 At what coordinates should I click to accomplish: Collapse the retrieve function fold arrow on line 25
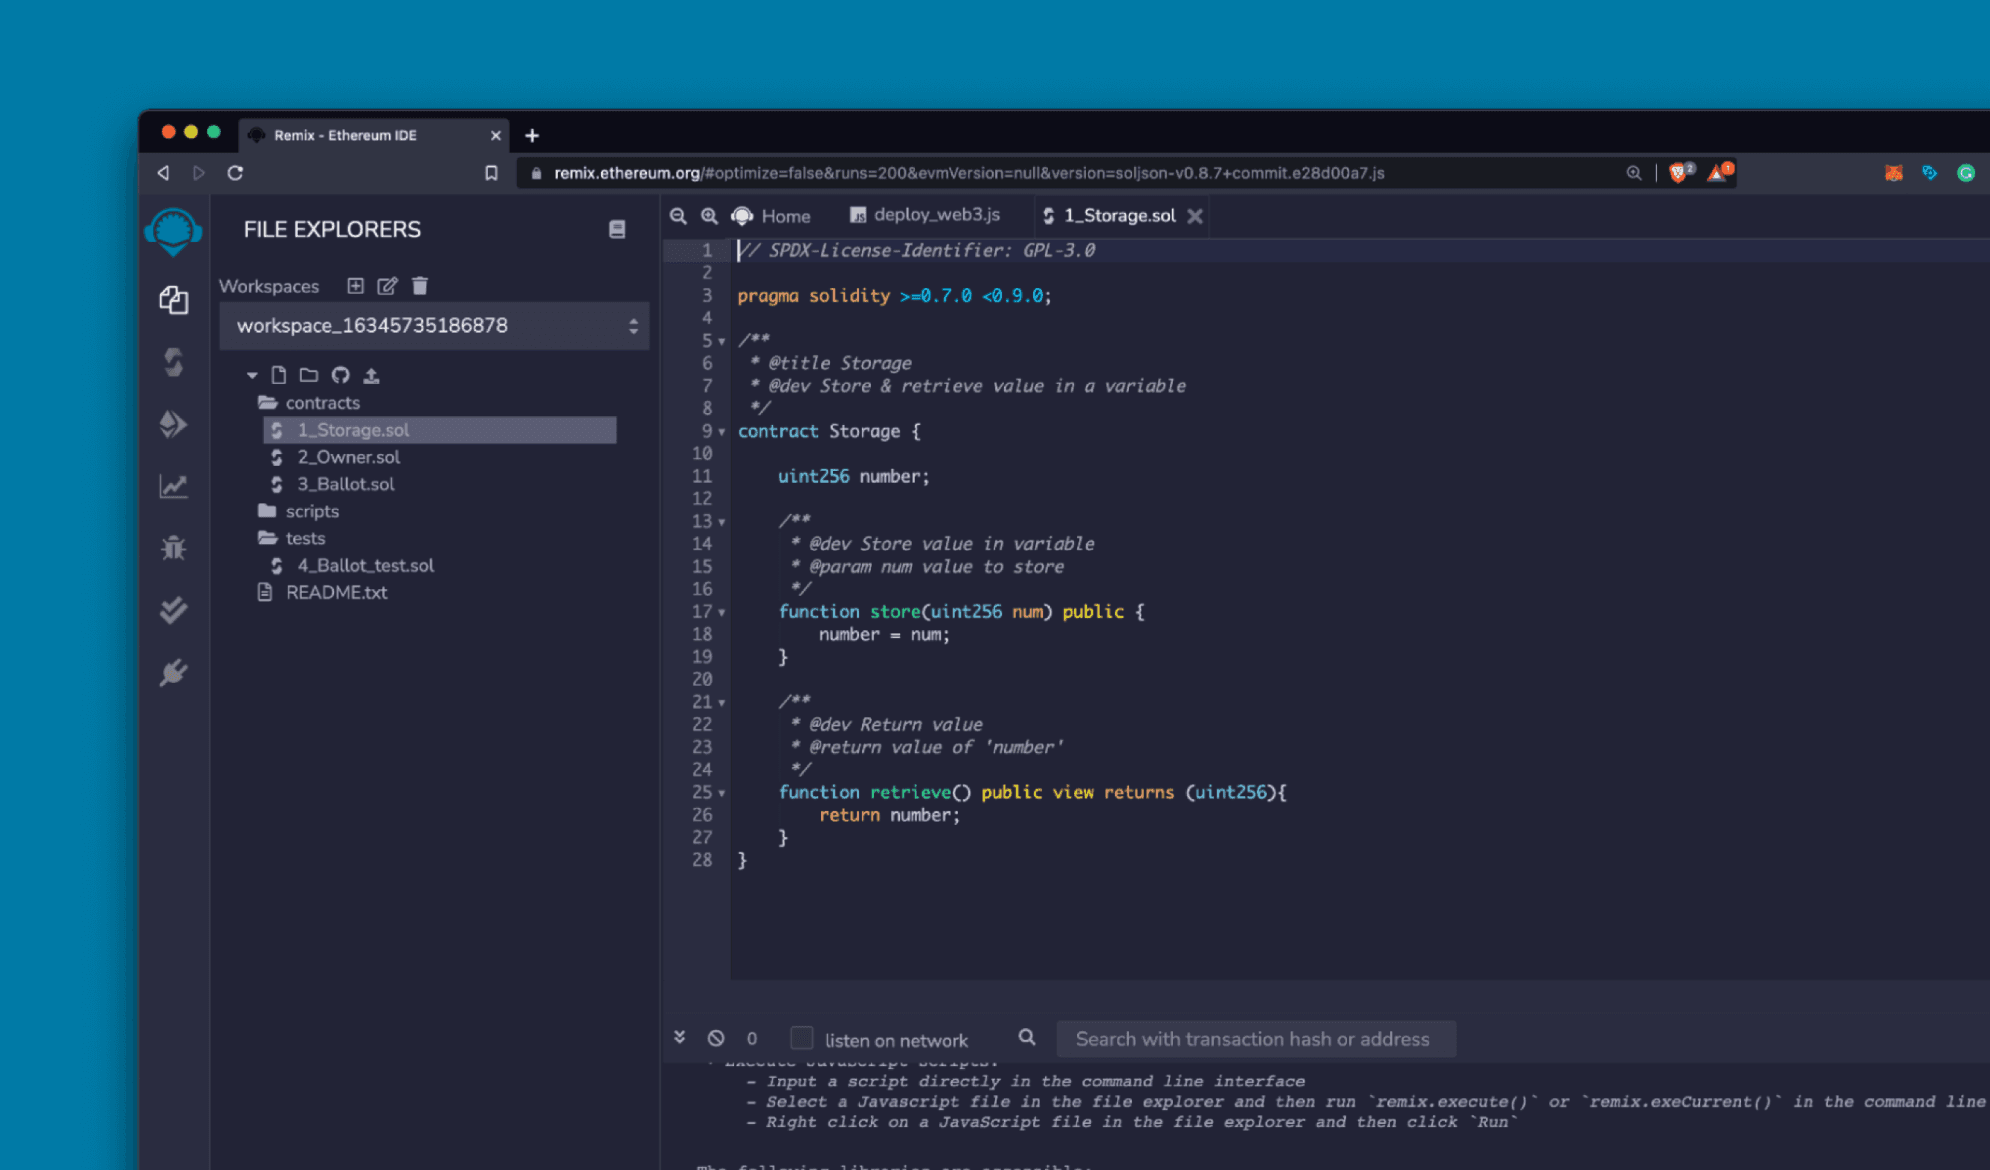[722, 793]
